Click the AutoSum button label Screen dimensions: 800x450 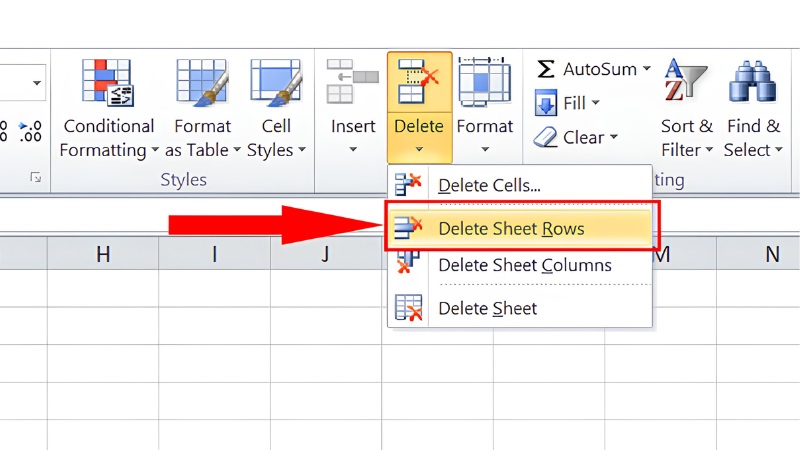point(599,69)
